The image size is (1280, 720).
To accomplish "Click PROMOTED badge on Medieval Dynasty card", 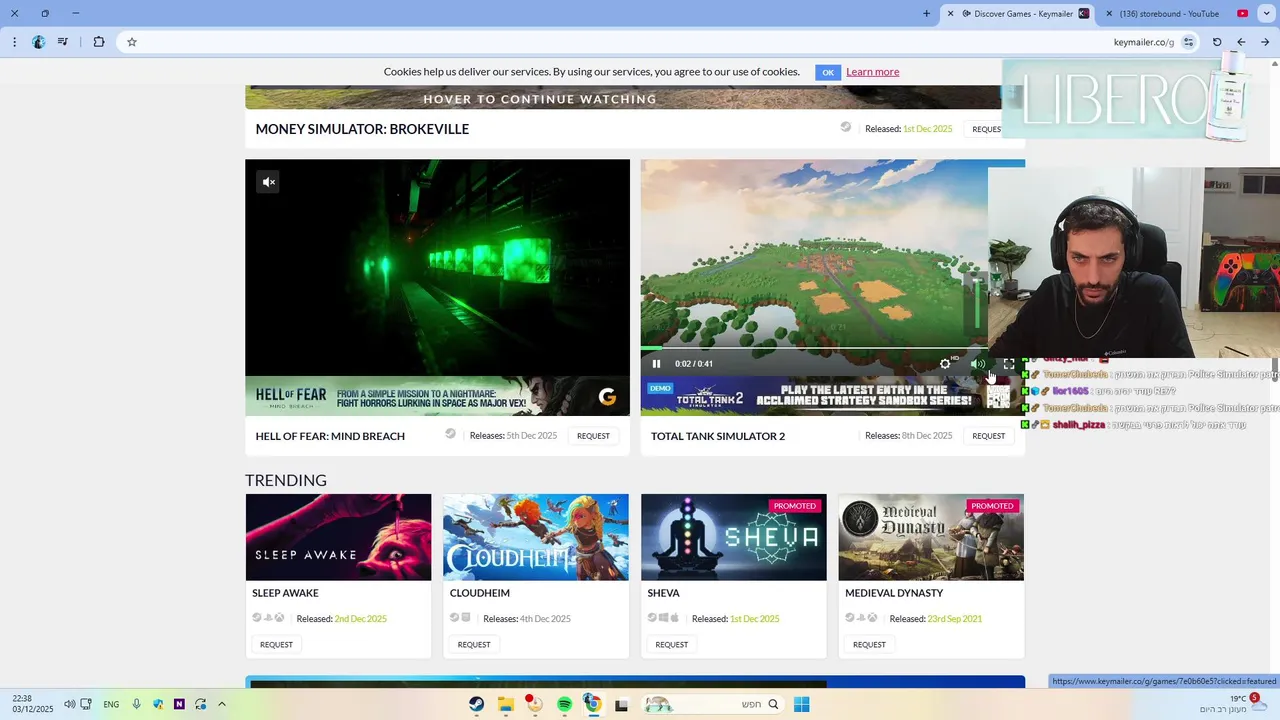I will (x=992, y=506).
